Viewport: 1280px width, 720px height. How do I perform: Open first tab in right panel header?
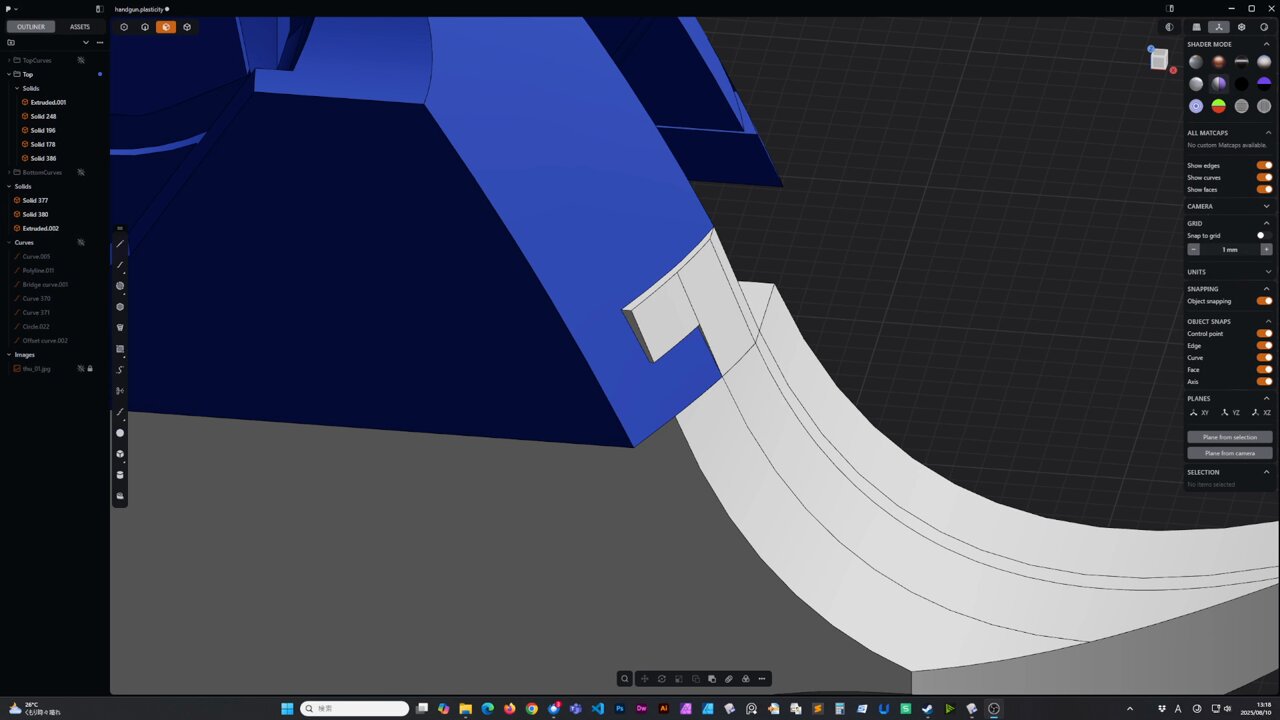click(1196, 27)
